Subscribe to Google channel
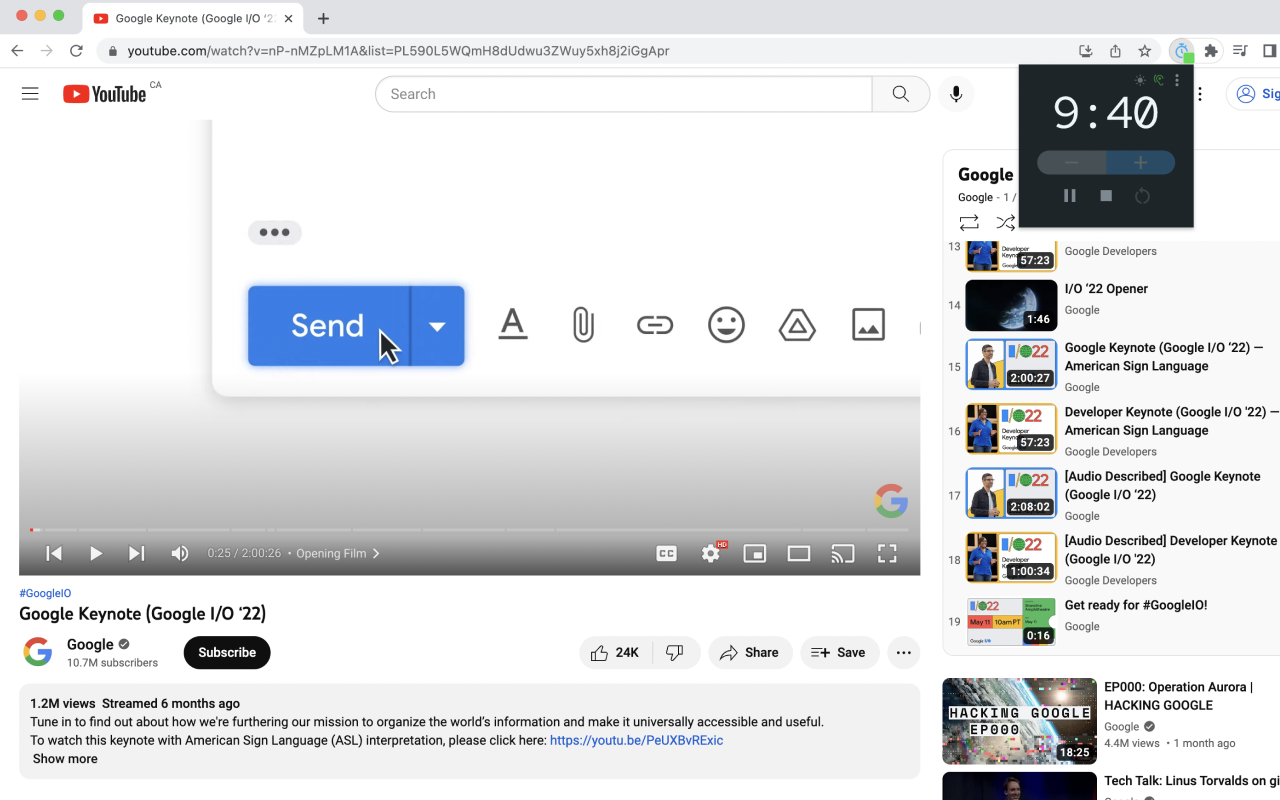Image resolution: width=1280 pixels, height=800 pixels. coord(227,652)
